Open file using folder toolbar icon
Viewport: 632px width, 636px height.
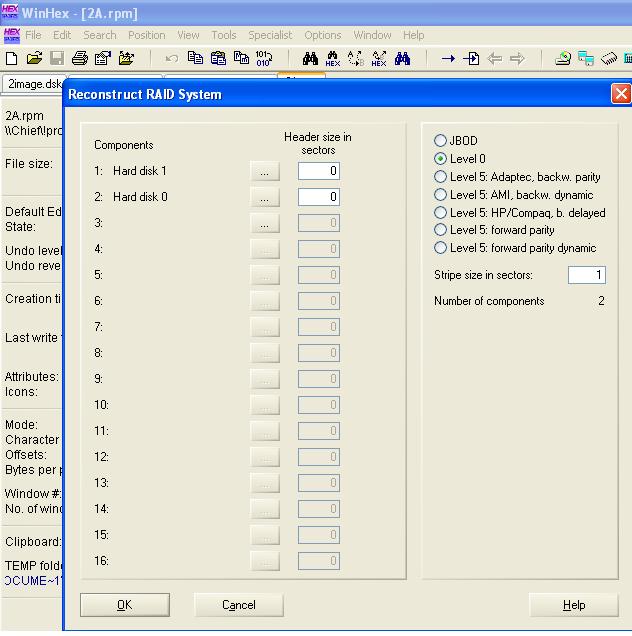[x=34, y=59]
